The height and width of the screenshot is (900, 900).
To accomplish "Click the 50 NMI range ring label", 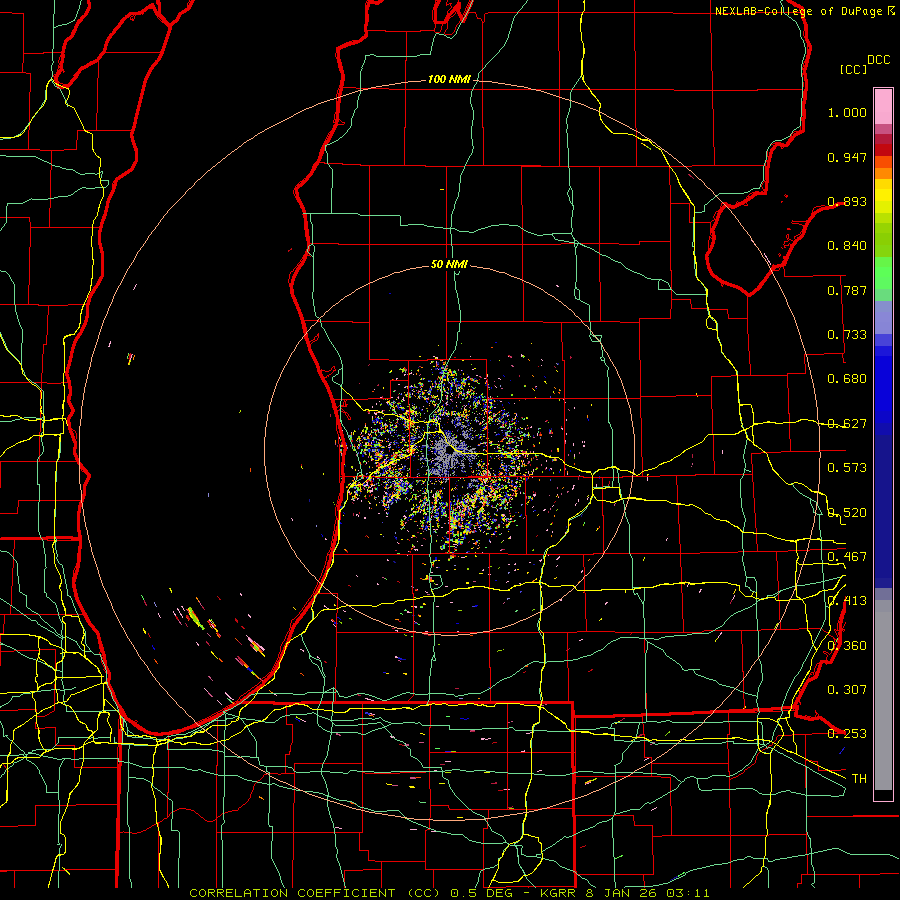I will (449, 264).
